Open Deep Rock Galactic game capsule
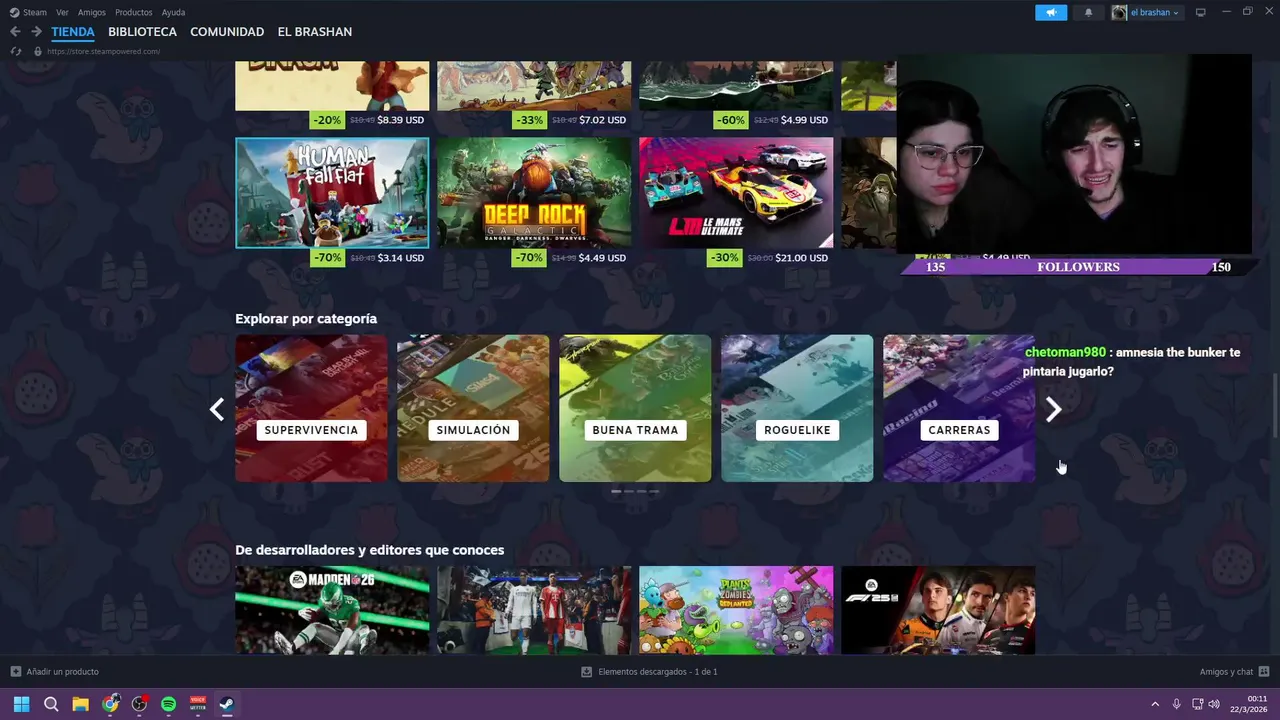1280x720 pixels. pos(534,193)
